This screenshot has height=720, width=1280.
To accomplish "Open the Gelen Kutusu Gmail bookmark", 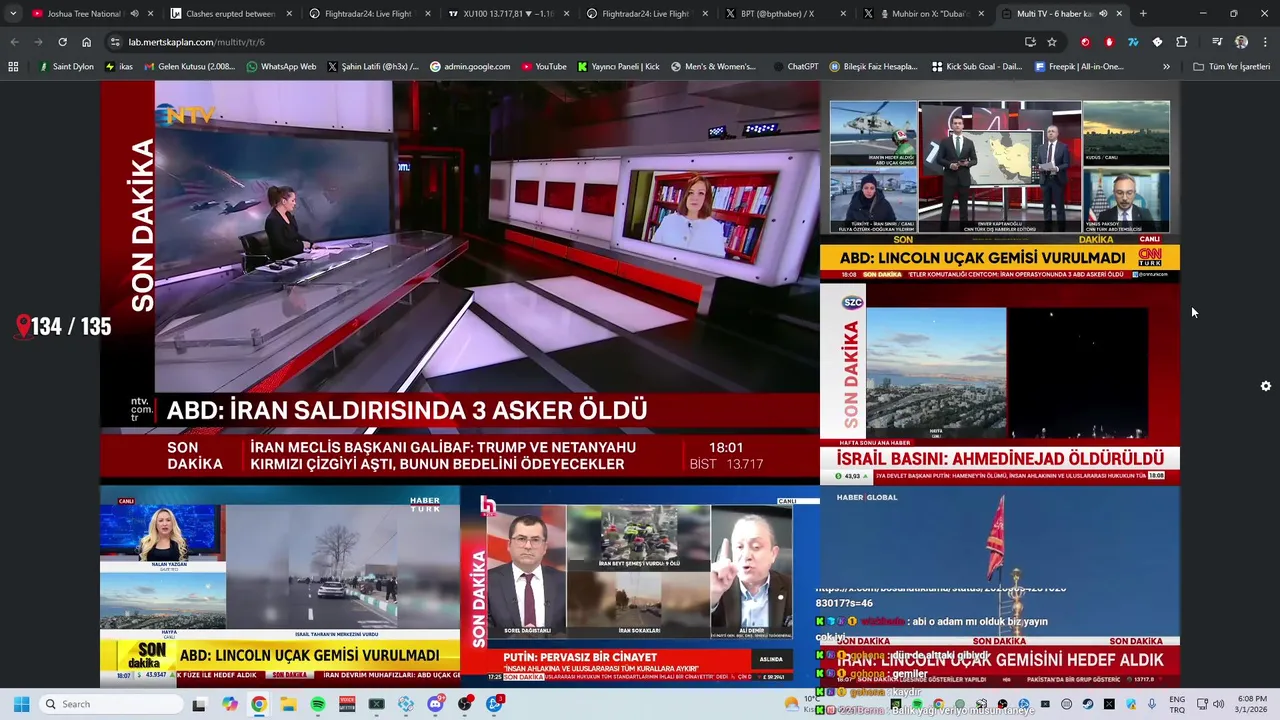I will [190, 67].
